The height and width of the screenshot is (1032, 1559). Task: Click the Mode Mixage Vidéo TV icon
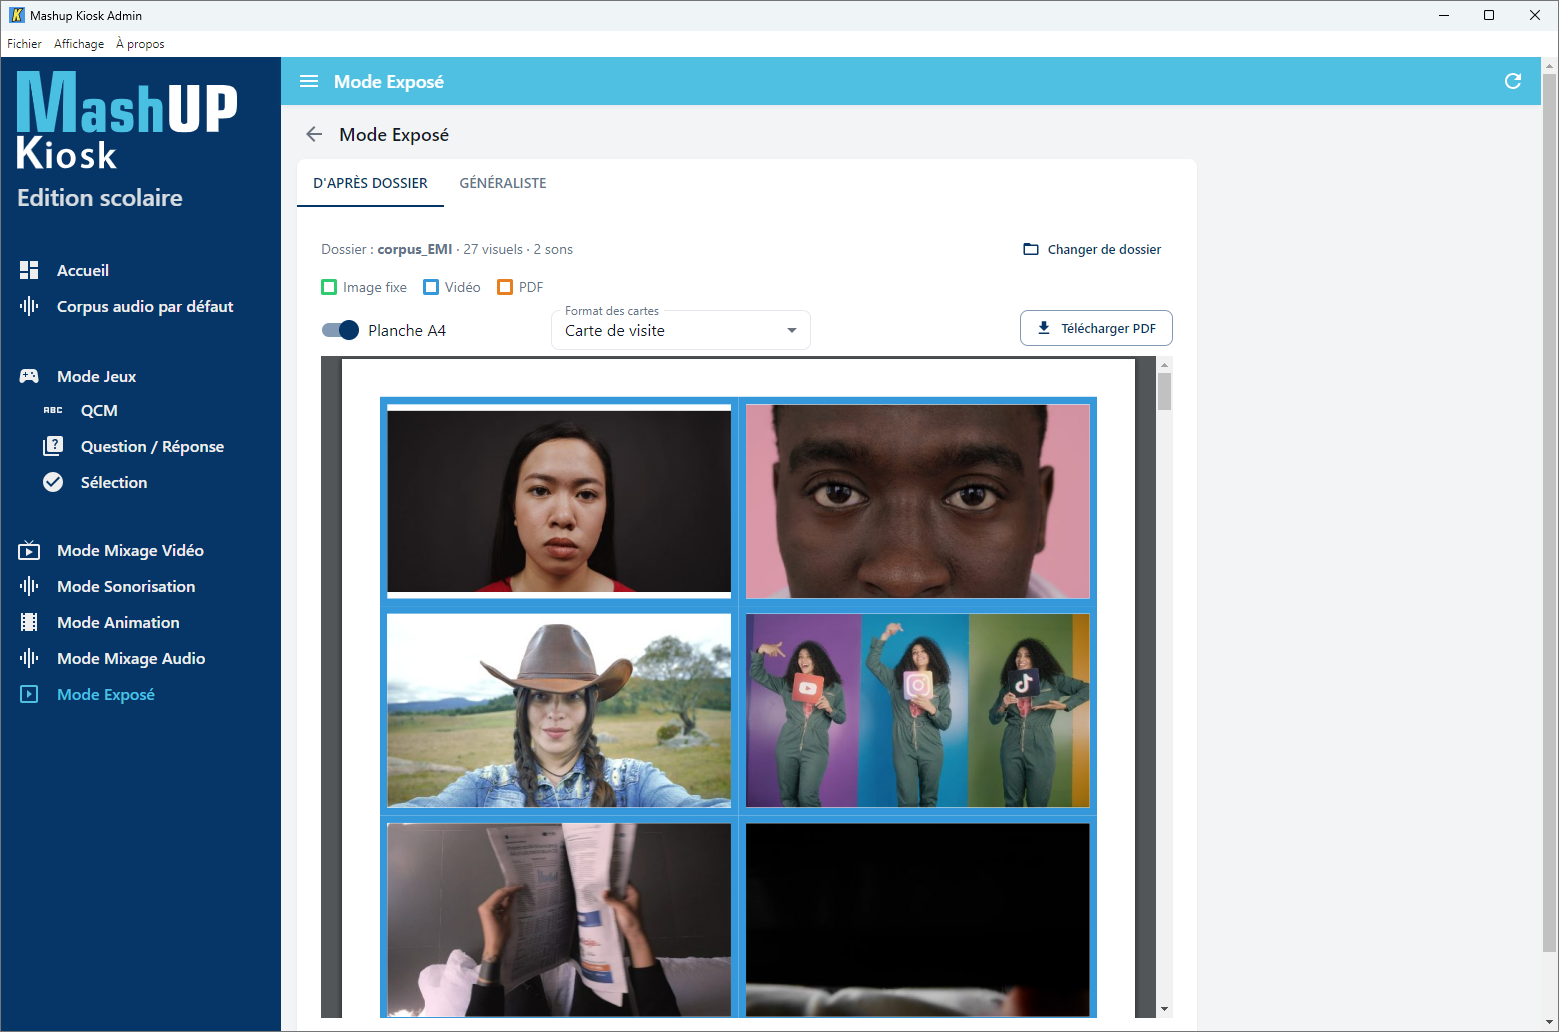tap(29, 550)
